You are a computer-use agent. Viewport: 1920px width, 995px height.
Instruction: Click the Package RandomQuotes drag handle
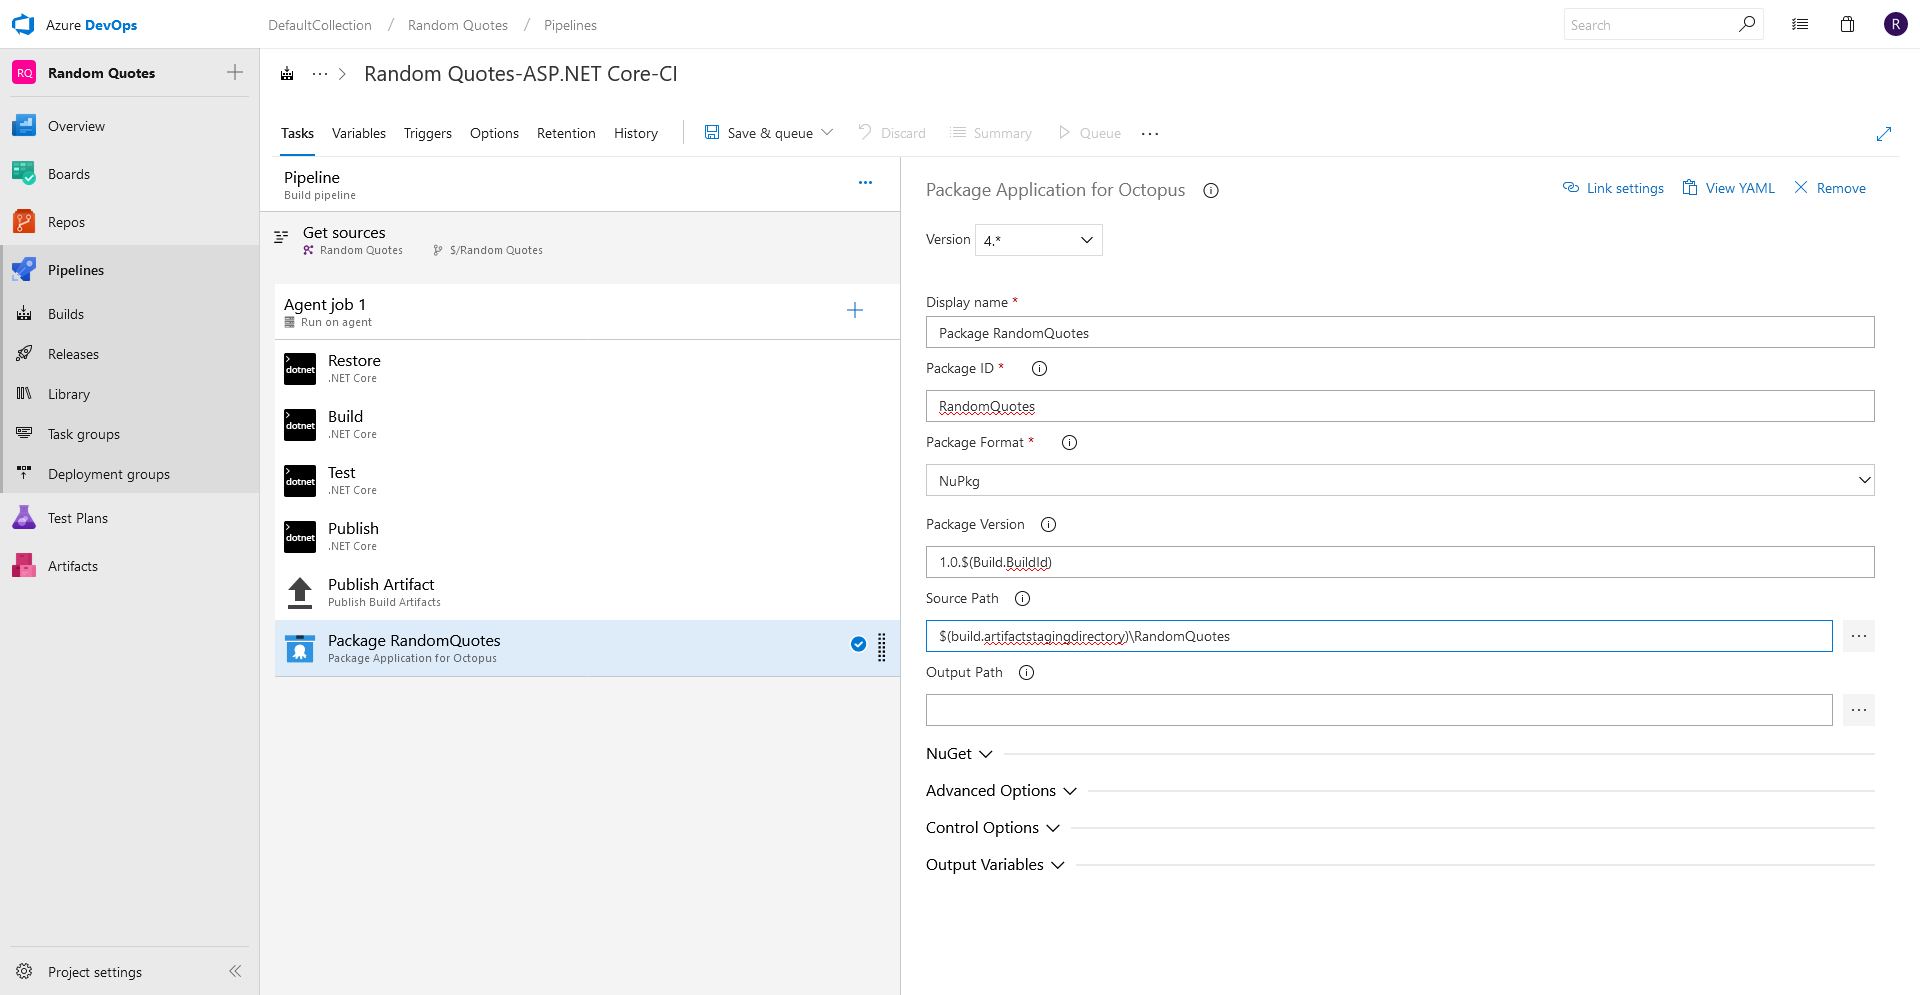click(882, 648)
